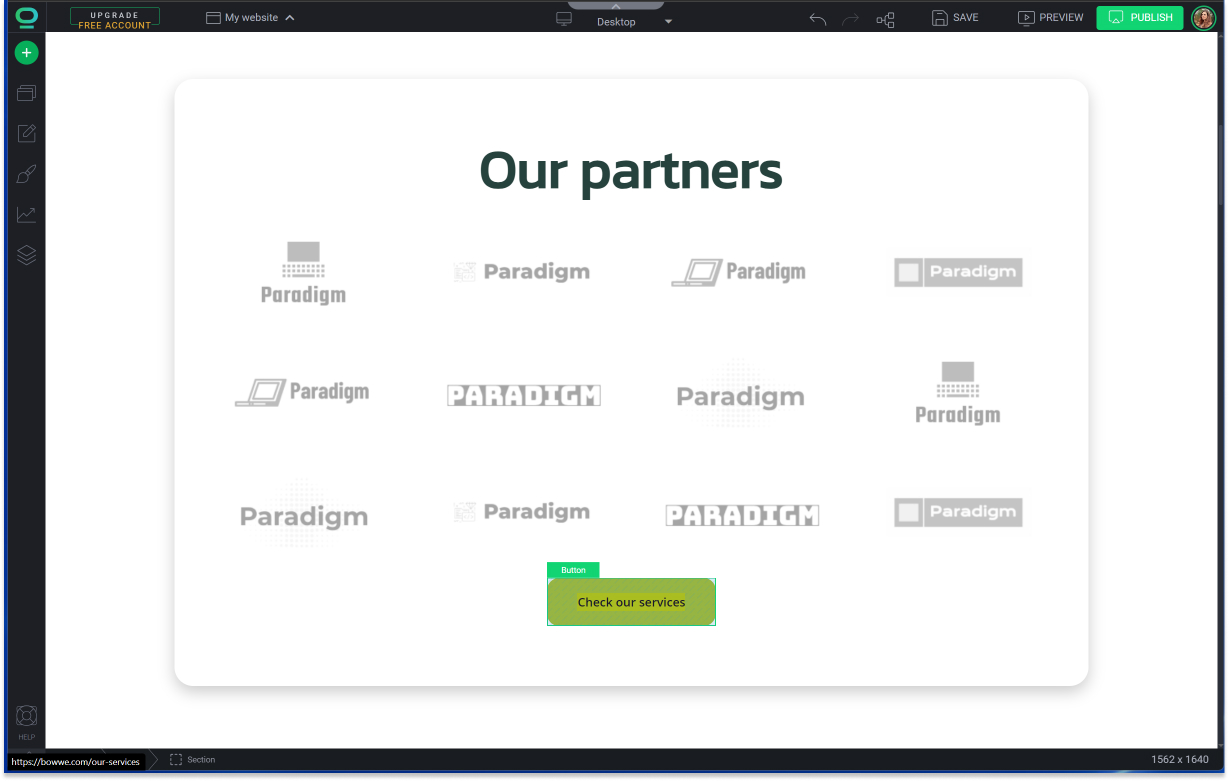Image resolution: width=1229 pixels, height=781 pixels.
Task: Open the Desktop device dropdown arrow
Action: [x=668, y=22]
